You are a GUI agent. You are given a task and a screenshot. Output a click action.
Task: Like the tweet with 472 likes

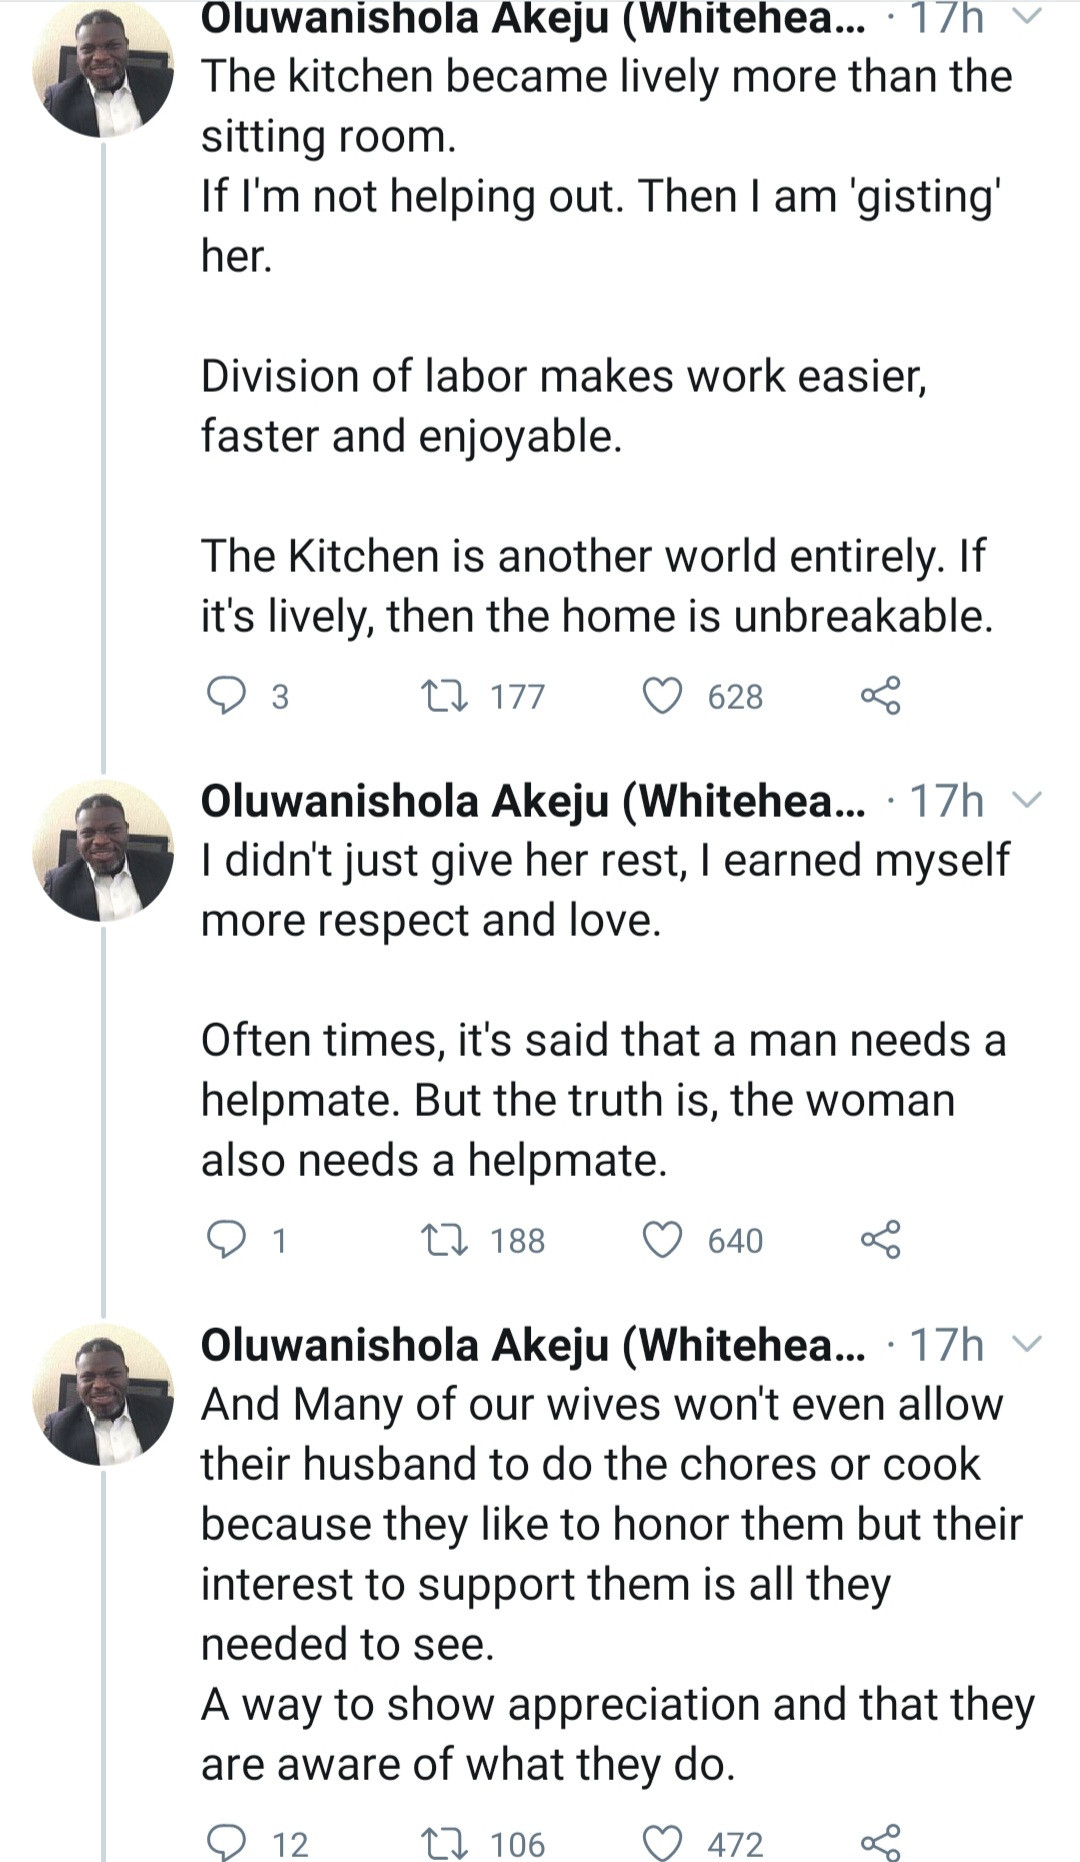click(661, 1842)
